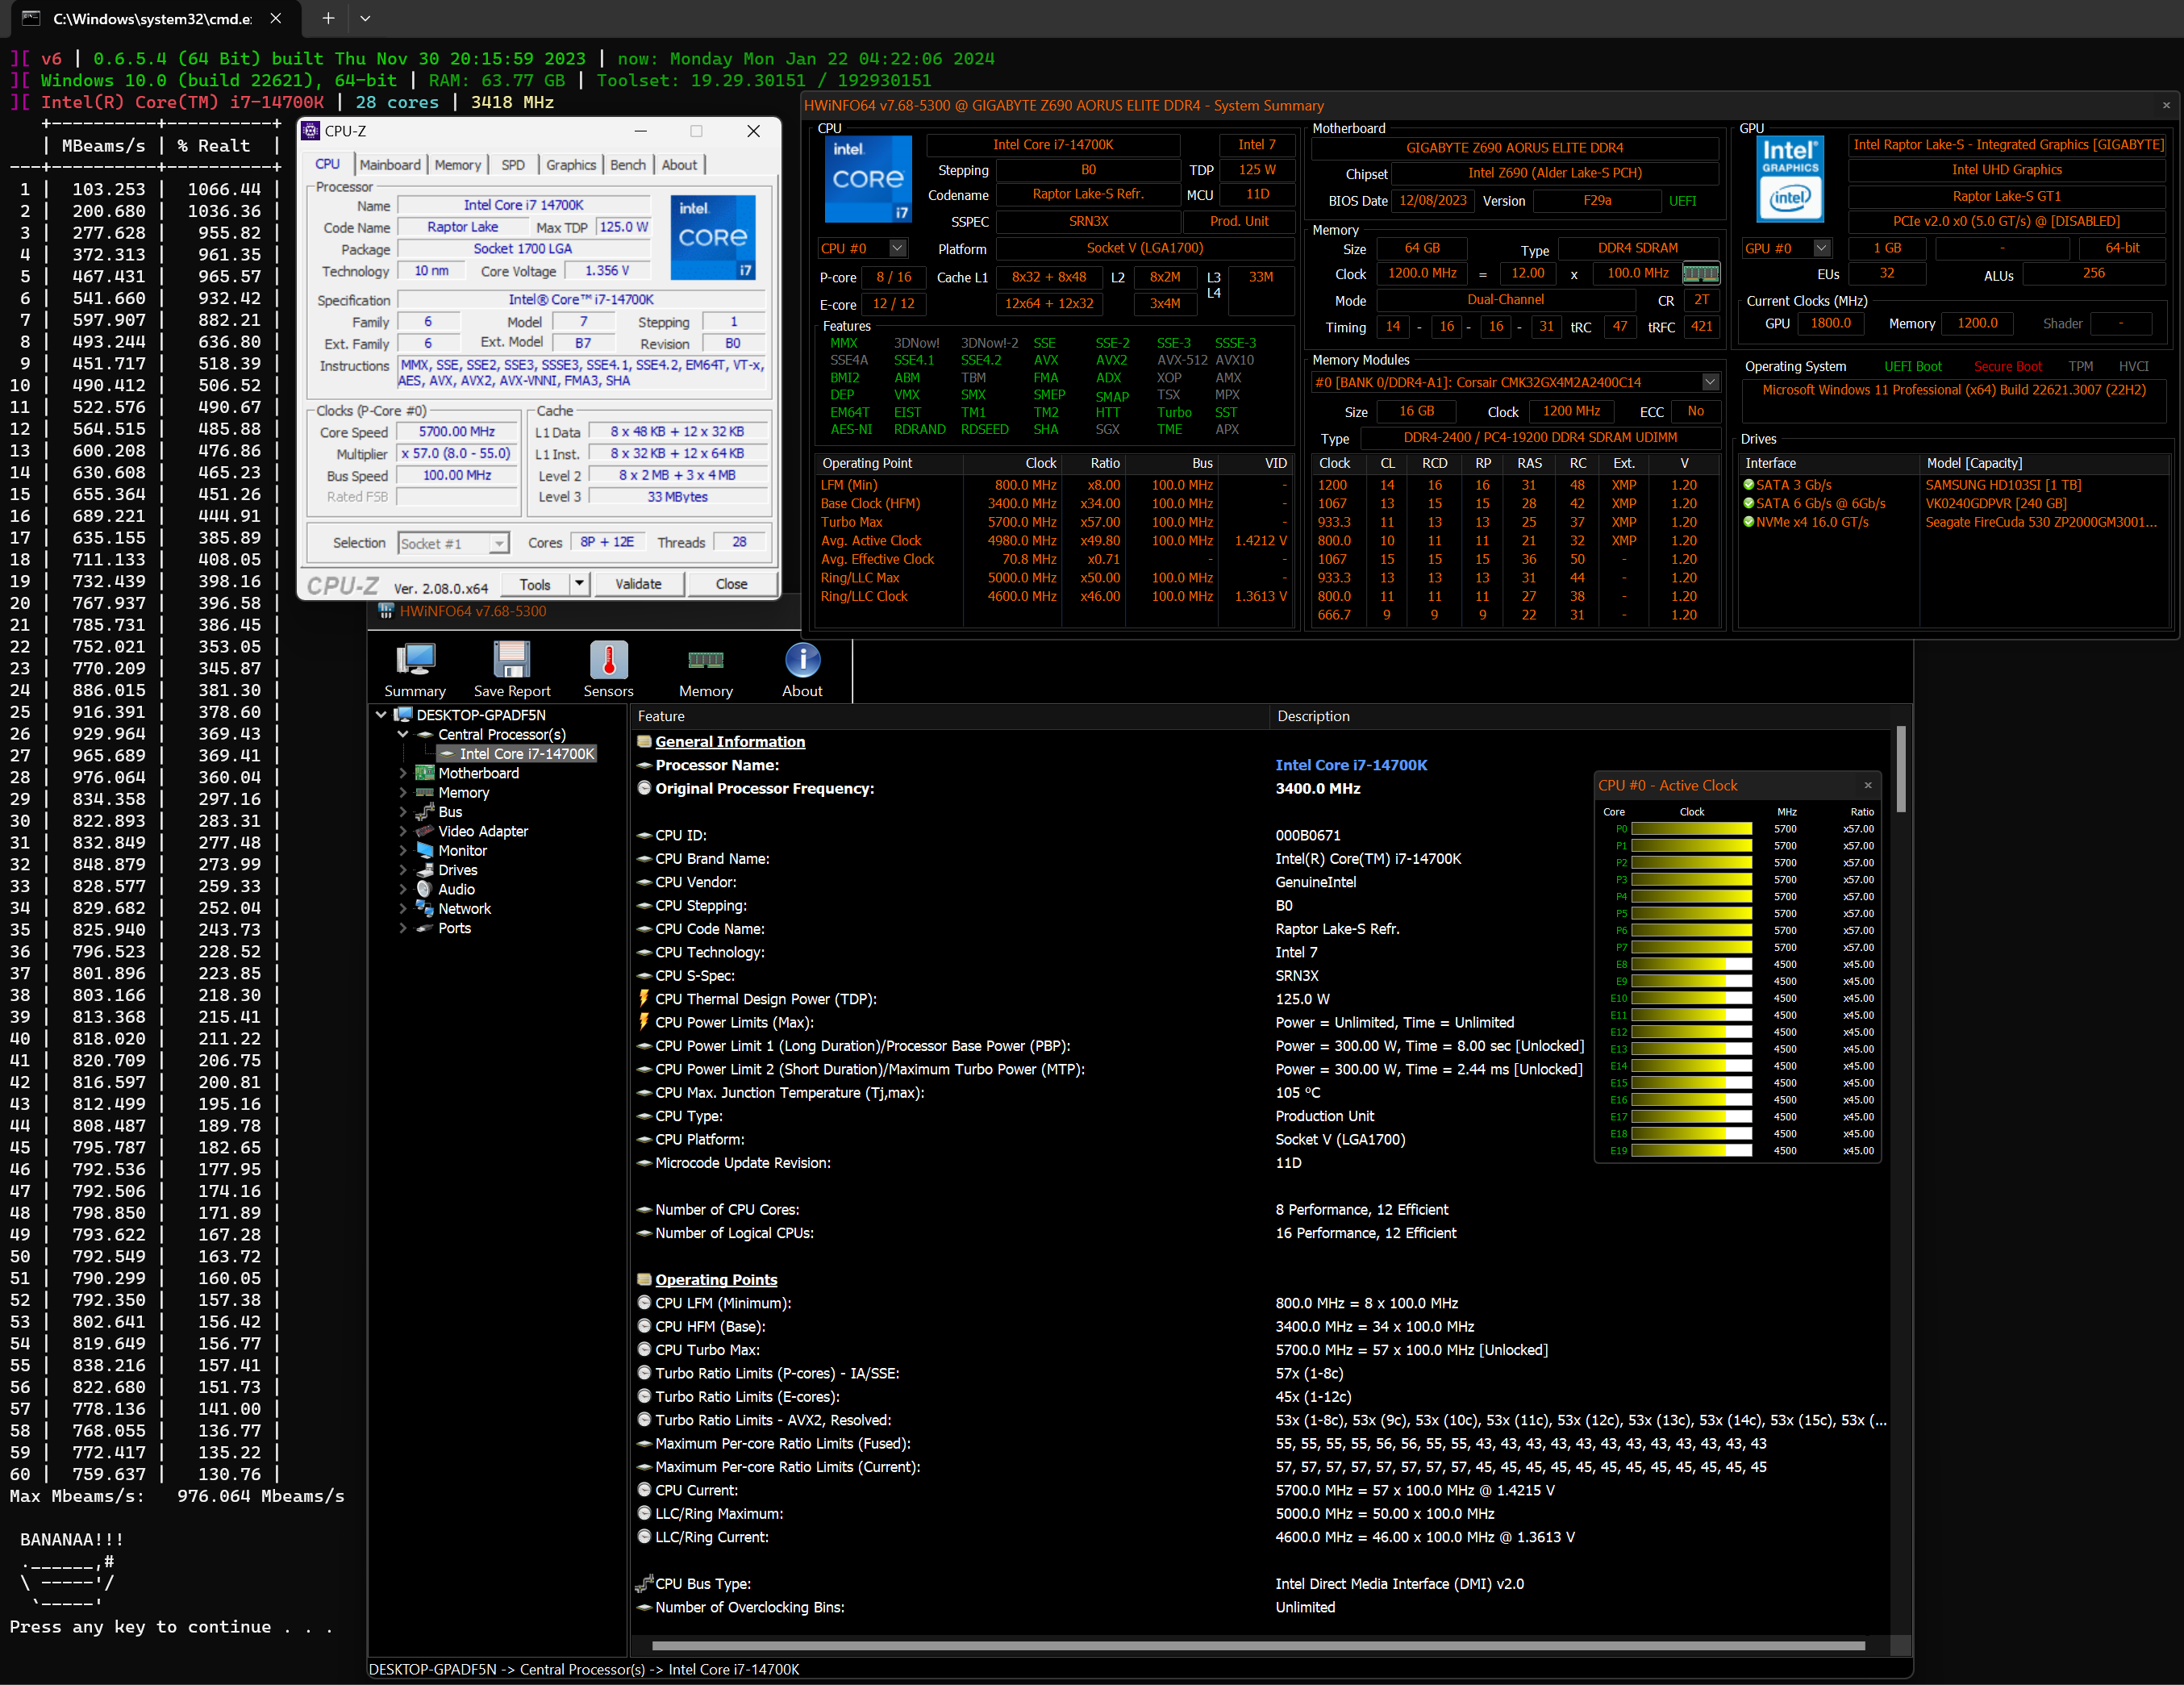This screenshot has height=1685, width=2184.
Task: Open the Tools dropdown arrow in CPU-Z
Action: (579, 583)
